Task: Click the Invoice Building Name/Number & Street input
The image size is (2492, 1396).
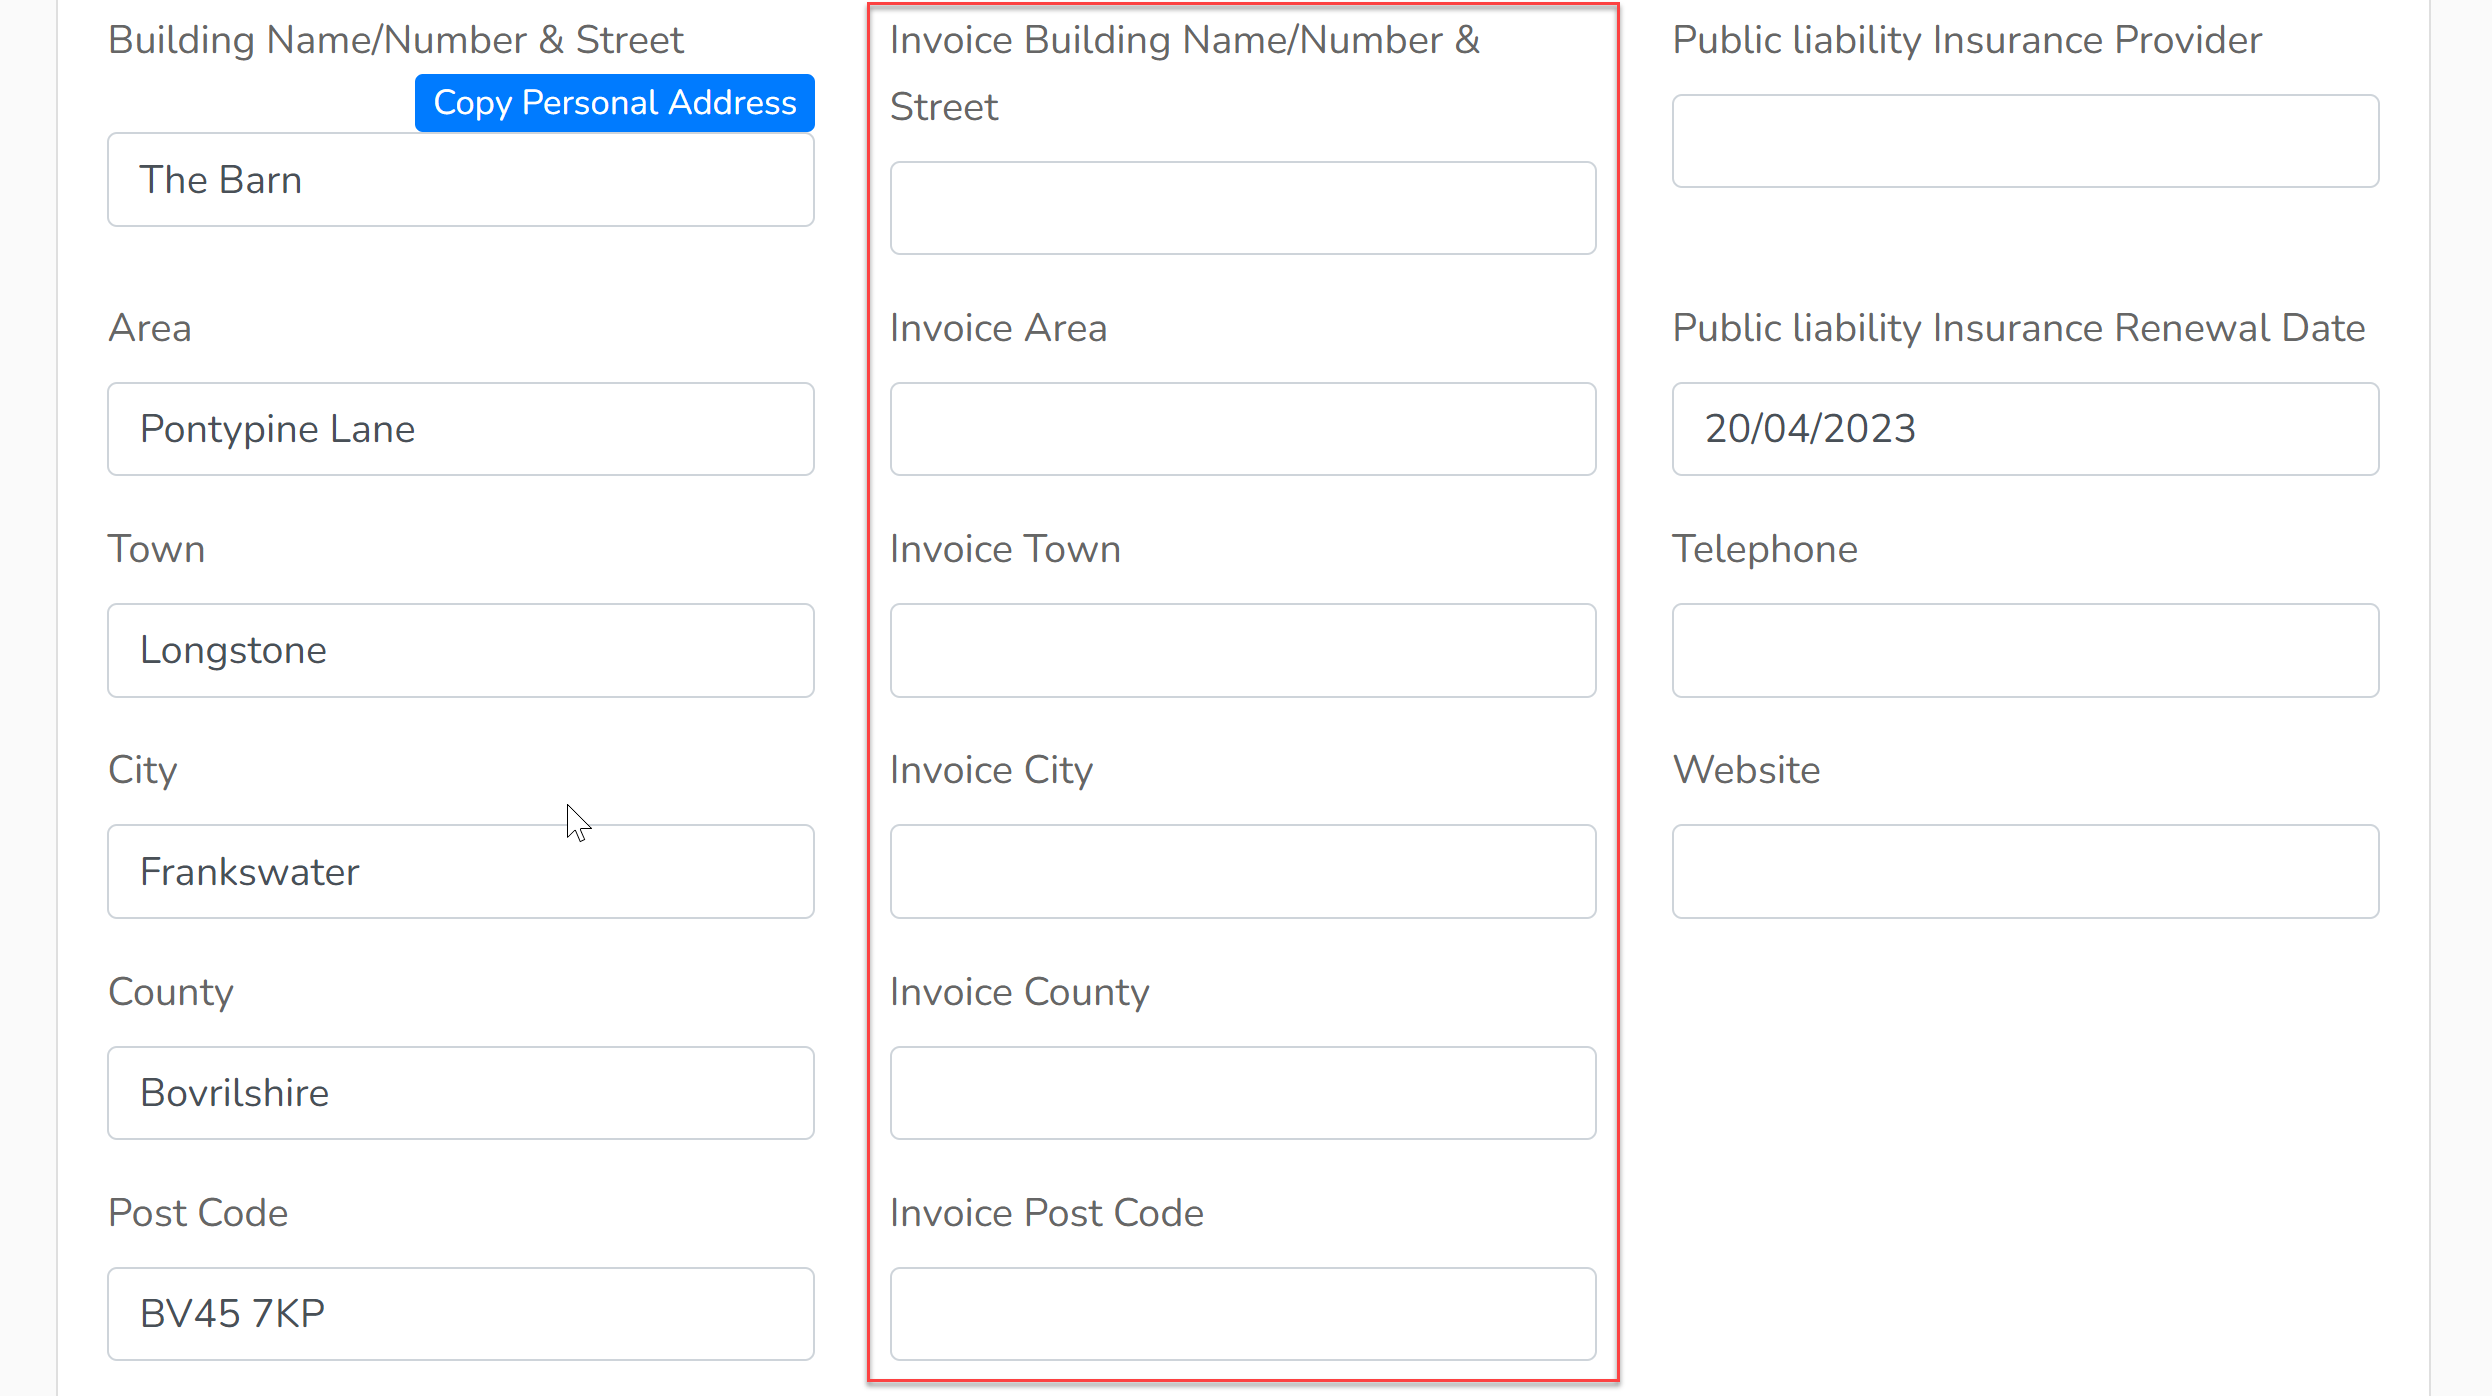Action: click(1243, 208)
